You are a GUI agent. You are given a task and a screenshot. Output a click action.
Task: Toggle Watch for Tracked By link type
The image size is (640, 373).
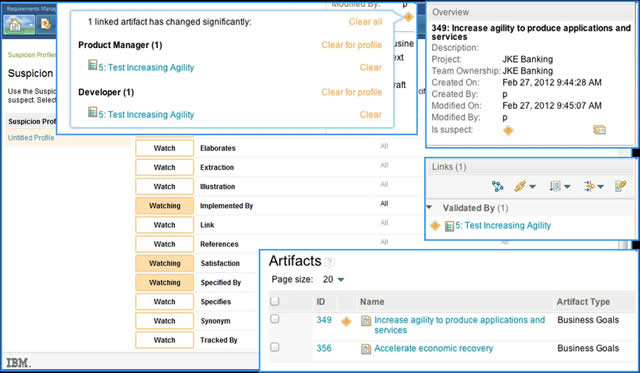pos(164,340)
